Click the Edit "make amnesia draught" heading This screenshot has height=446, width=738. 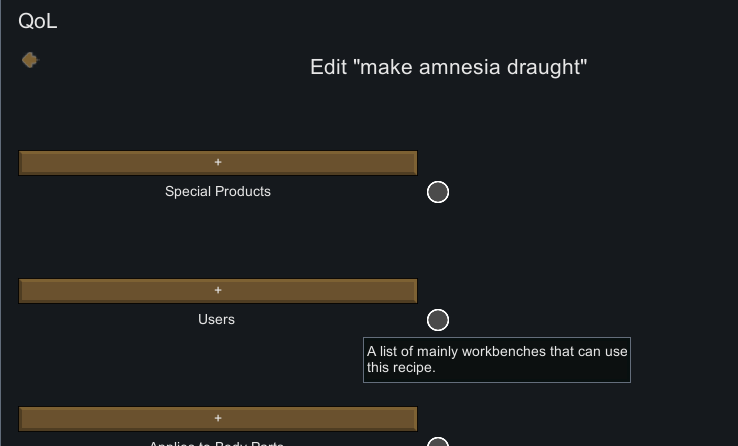coord(448,67)
